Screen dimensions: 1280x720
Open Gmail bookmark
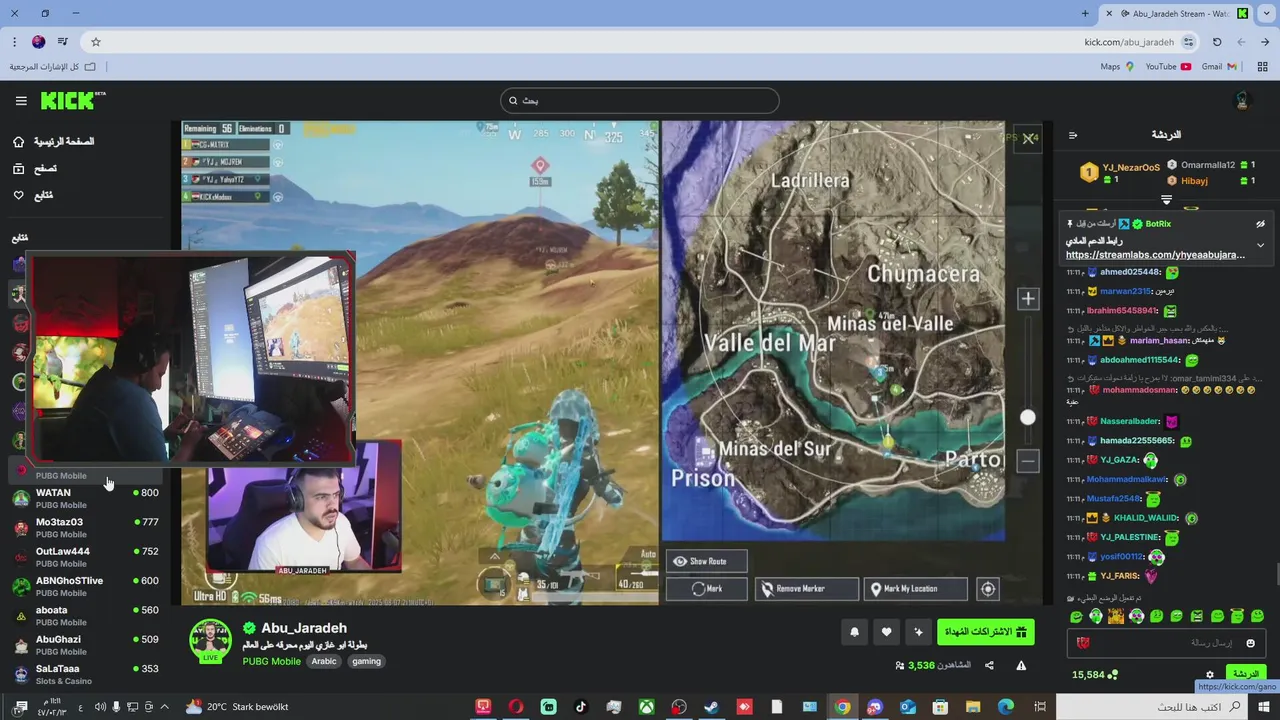point(1219,67)
